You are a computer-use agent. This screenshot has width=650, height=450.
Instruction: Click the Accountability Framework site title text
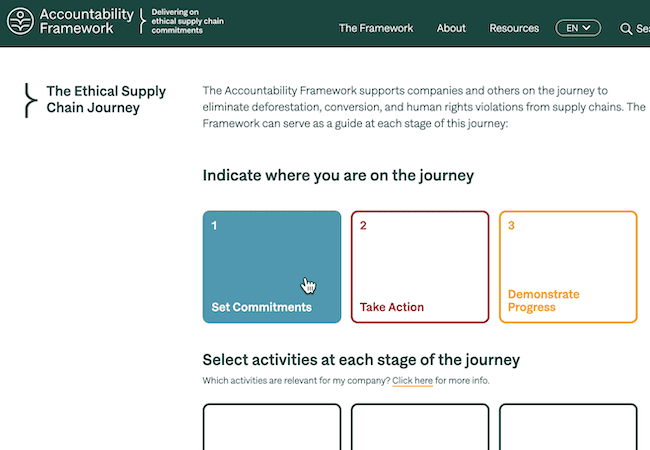point(87,21)
